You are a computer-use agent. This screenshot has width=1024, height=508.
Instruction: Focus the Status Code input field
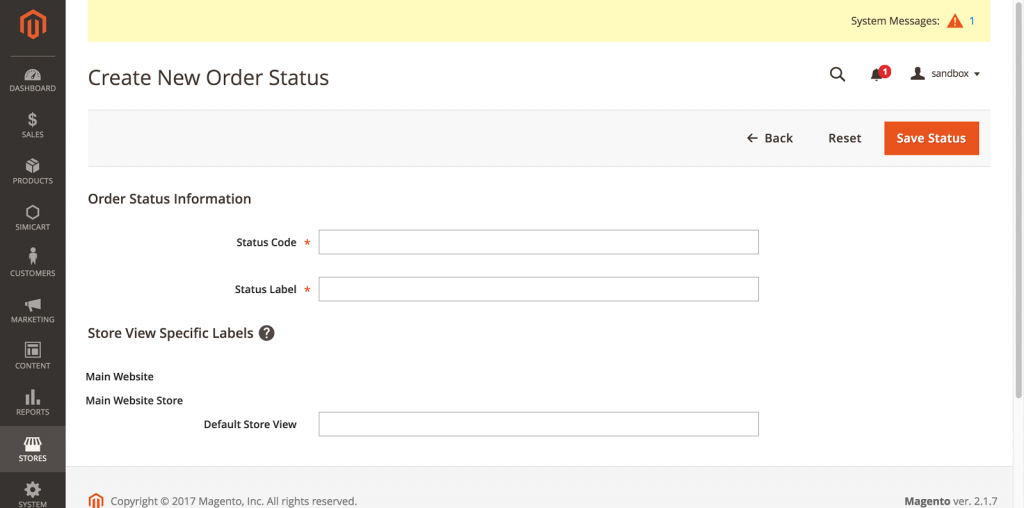tap(539, 242)
